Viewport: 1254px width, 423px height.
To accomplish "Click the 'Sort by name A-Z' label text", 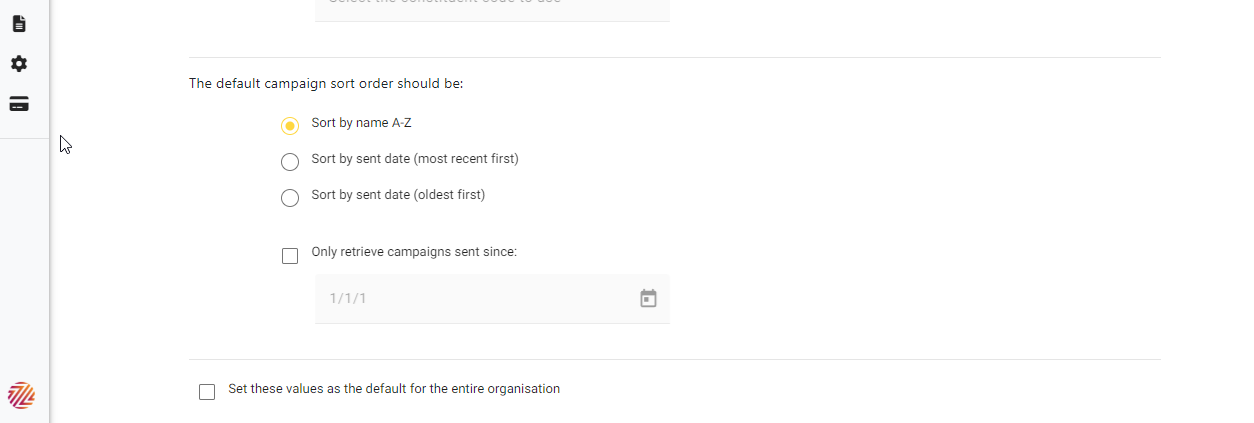I will click(361, 123).
